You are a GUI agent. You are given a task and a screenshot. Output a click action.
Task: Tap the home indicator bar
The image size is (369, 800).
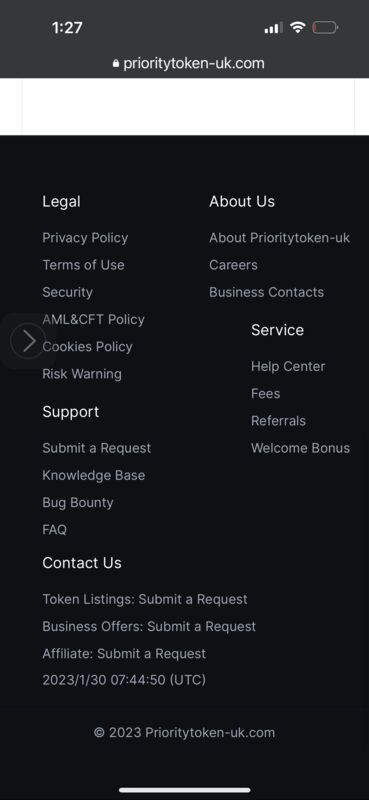point(185,790)
